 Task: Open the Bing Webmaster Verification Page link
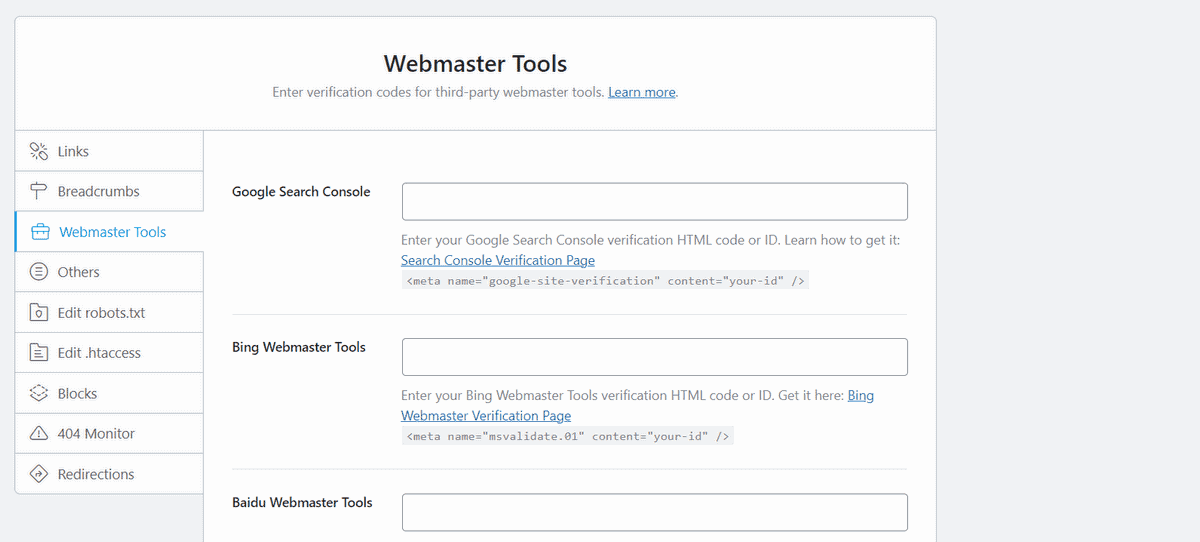pyautogui.click(x=637, y=405)
